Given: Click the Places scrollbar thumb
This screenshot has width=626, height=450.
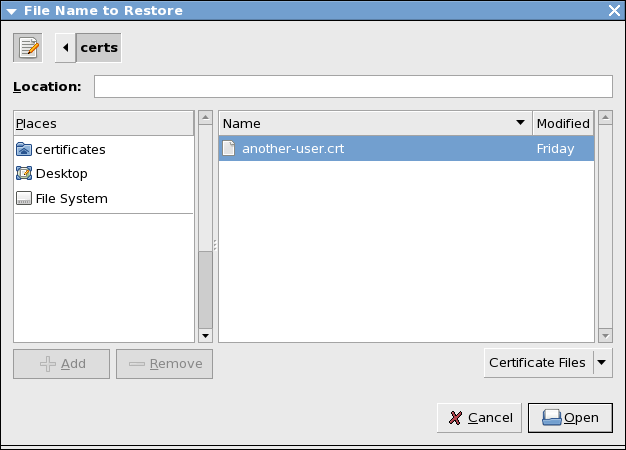Looking at the screenshot, I should 206,290.
